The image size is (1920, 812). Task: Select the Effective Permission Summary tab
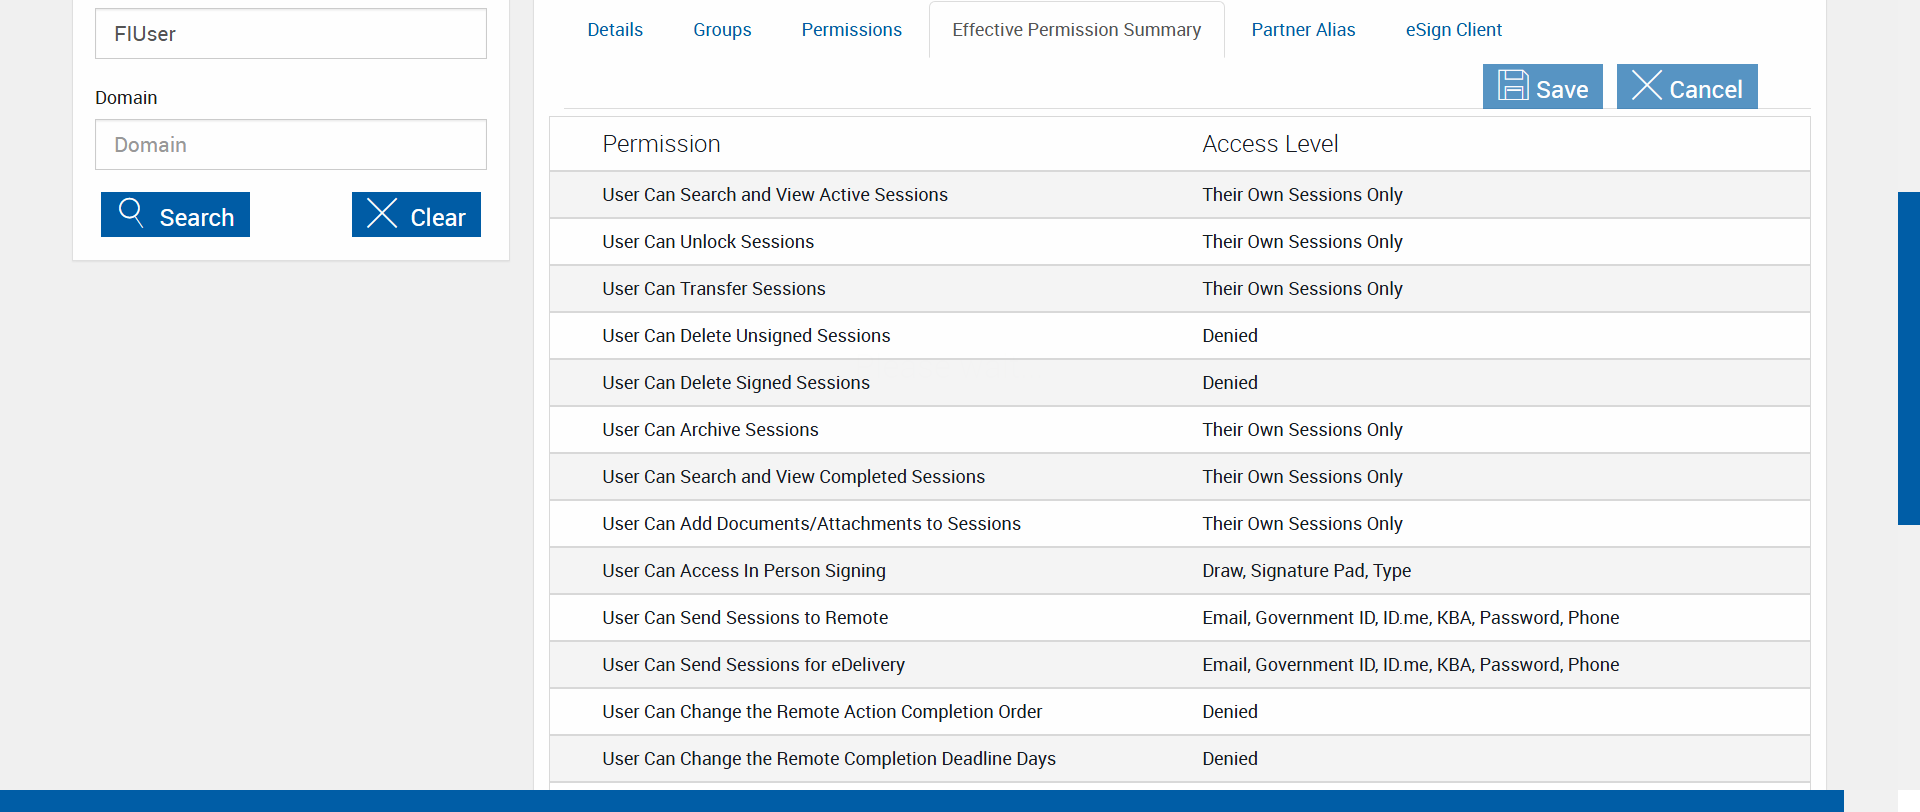[1076, 30]
